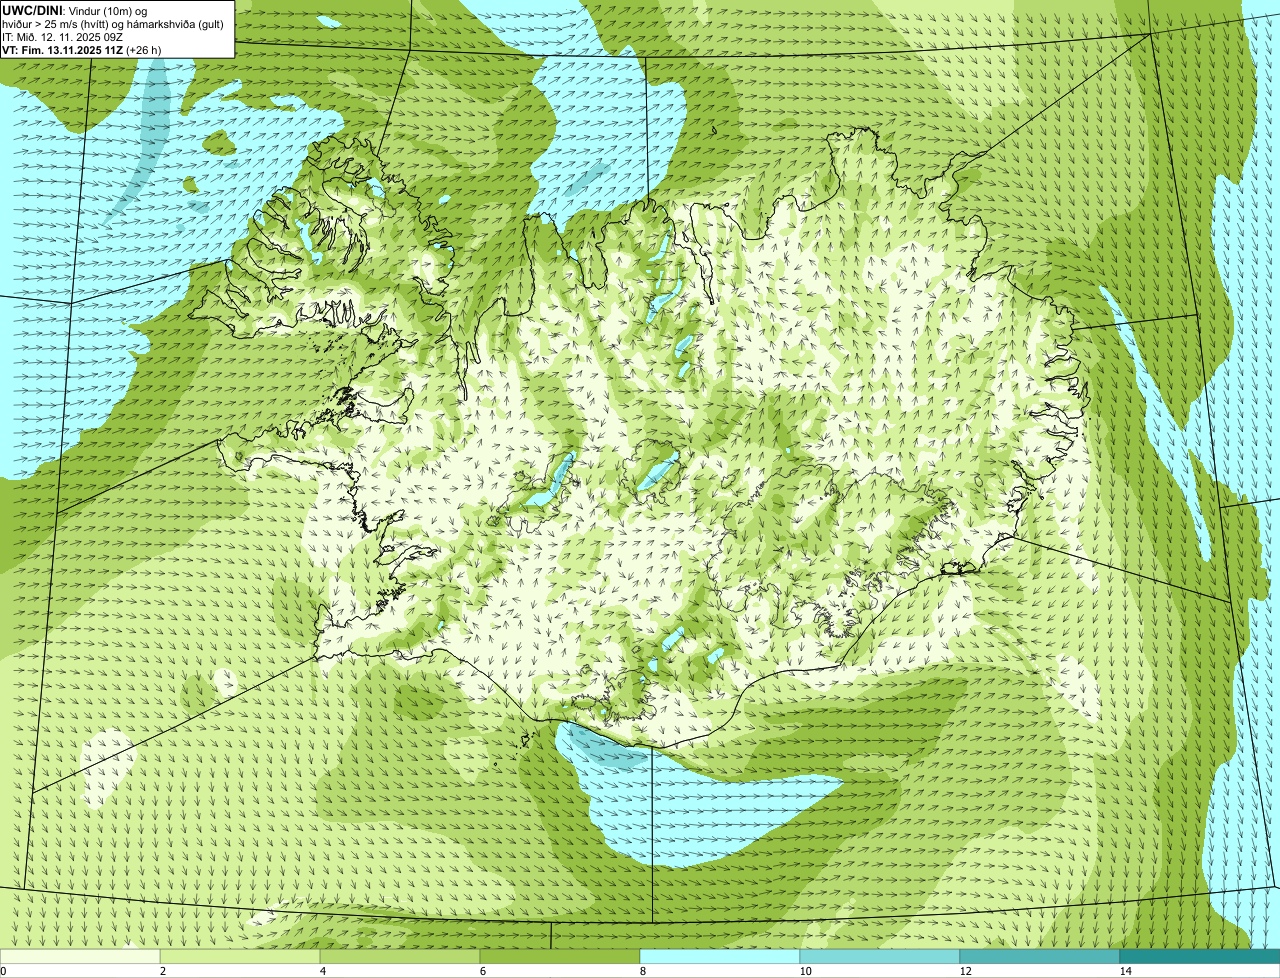Viewport: 1280px width, 978px height.
Task: Click the legend scale label "10"
Action: pyautogui.click(x=805, y=971)
